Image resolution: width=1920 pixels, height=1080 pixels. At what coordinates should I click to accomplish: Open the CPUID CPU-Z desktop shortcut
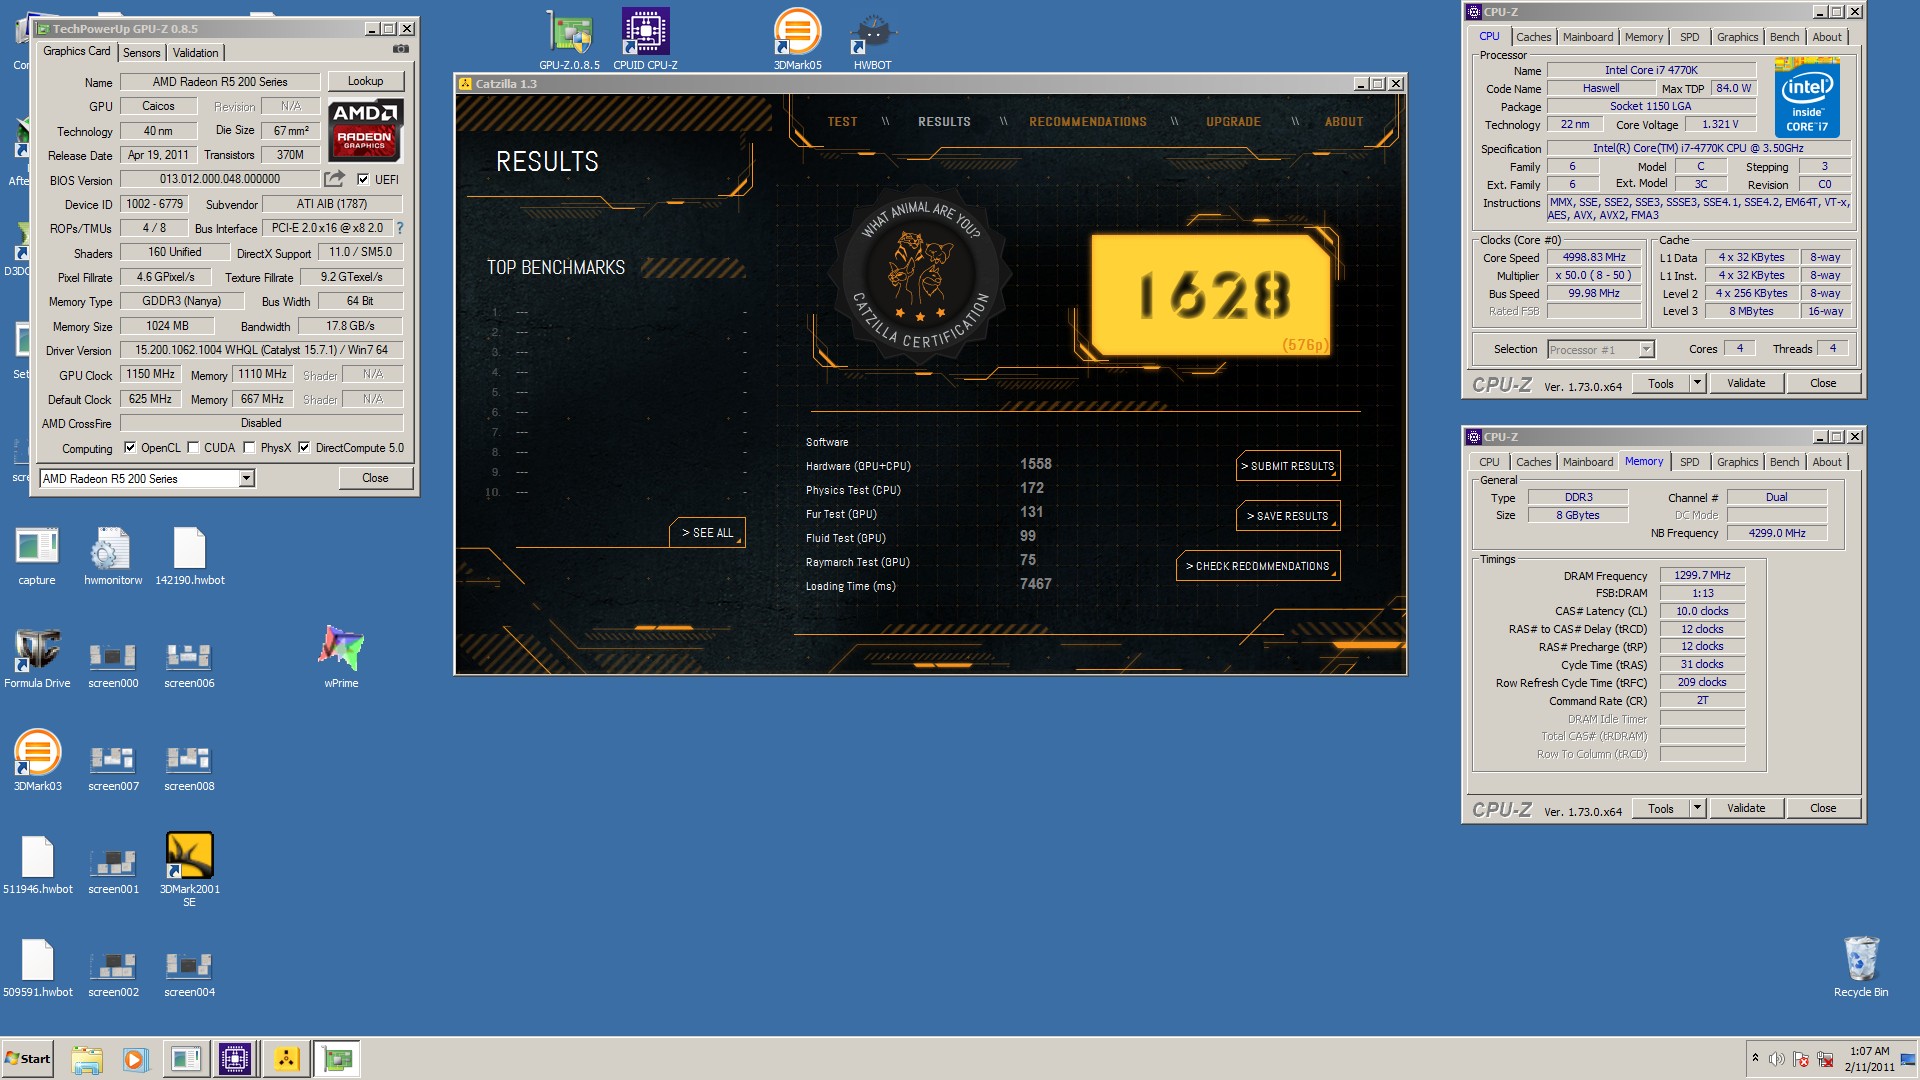645,40
